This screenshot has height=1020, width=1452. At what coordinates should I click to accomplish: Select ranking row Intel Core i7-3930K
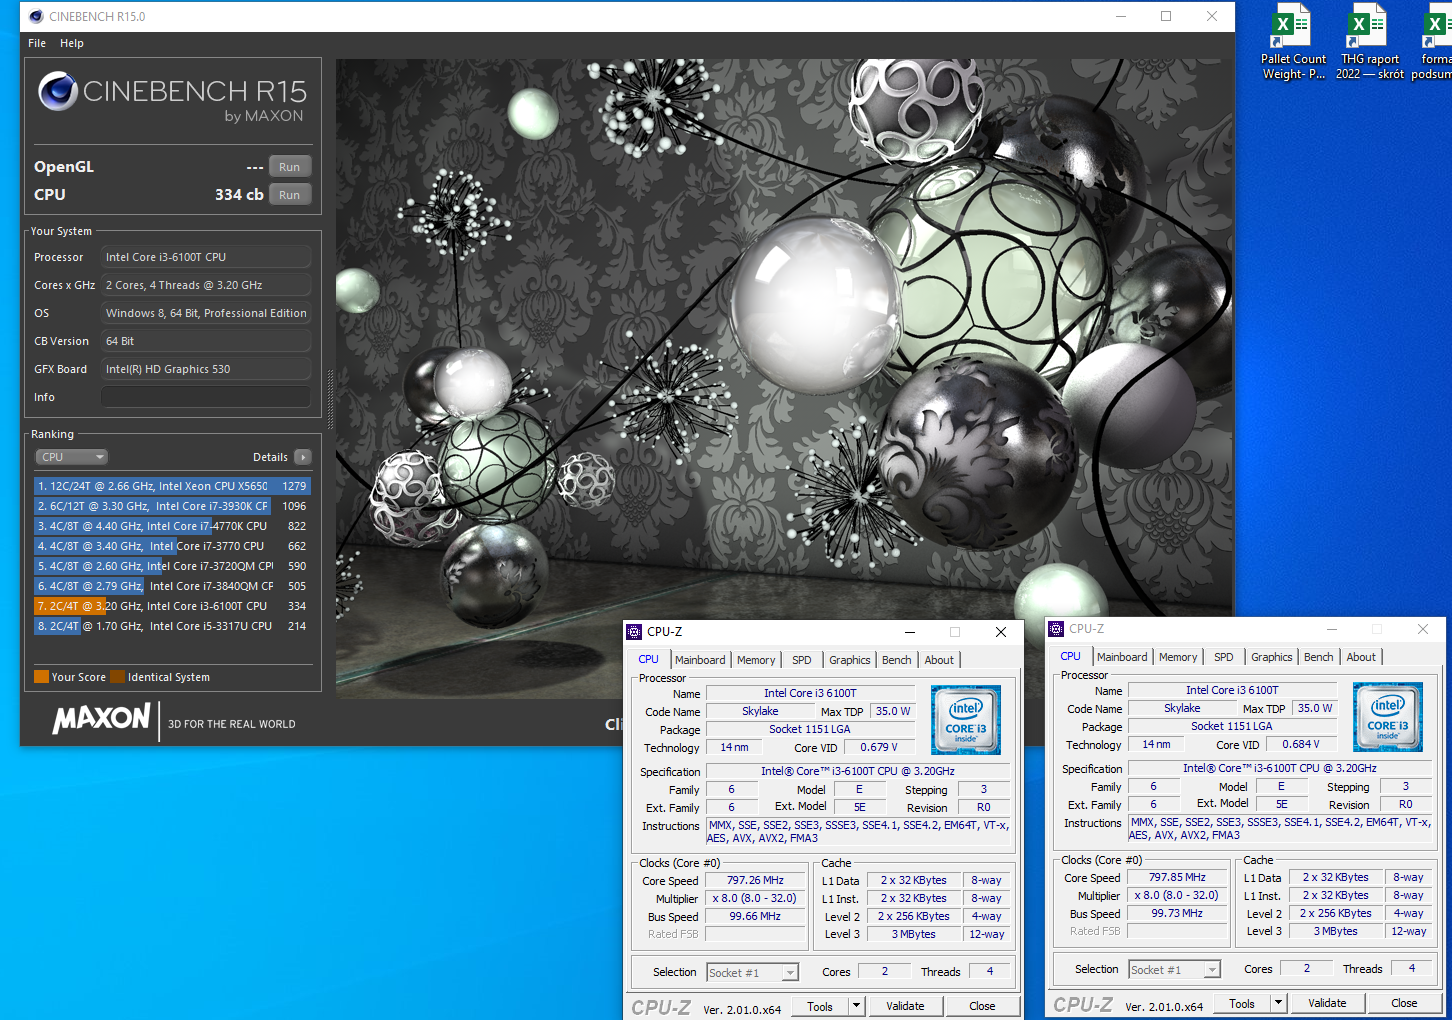(172, 506)
